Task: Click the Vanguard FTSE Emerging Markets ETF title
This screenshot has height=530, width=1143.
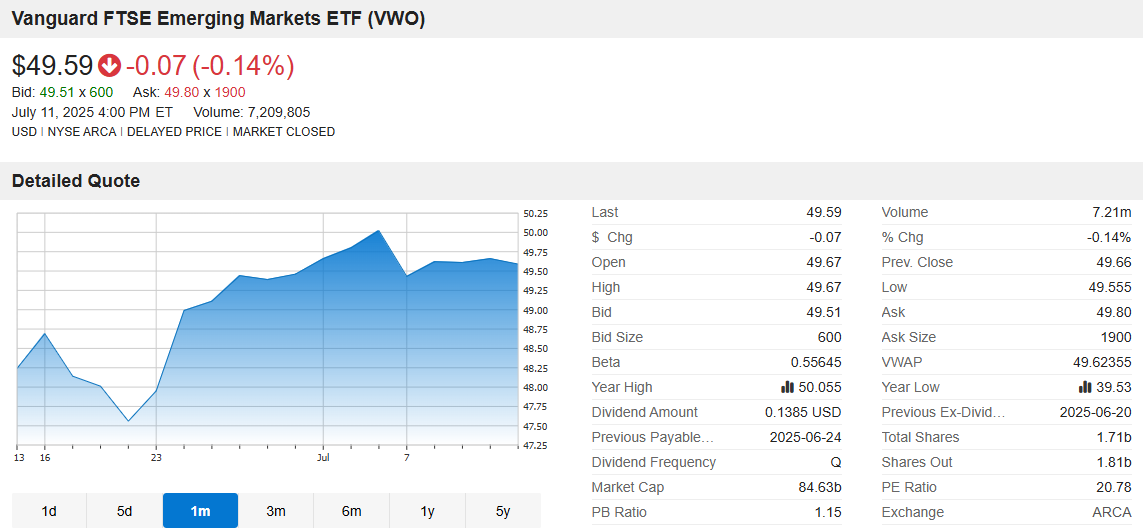Action: tap(218, 19)
